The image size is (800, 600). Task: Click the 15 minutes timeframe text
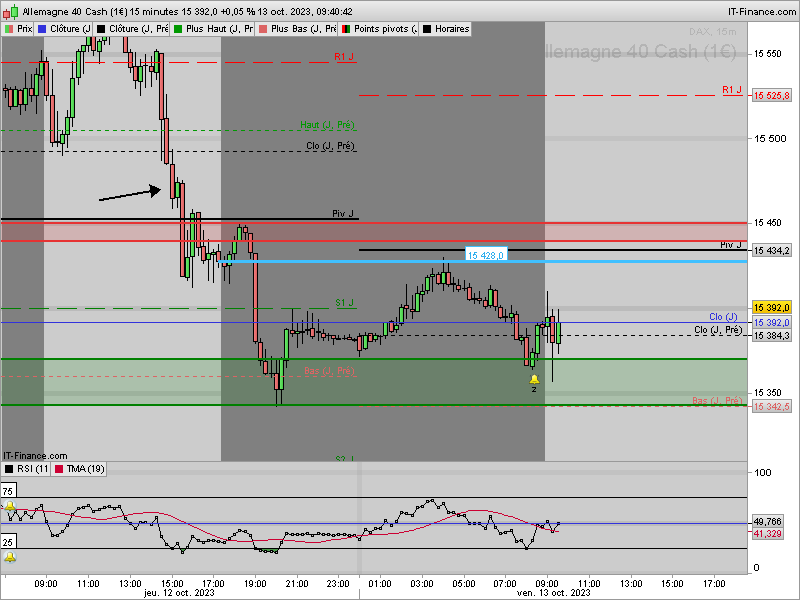coord(154,11)
